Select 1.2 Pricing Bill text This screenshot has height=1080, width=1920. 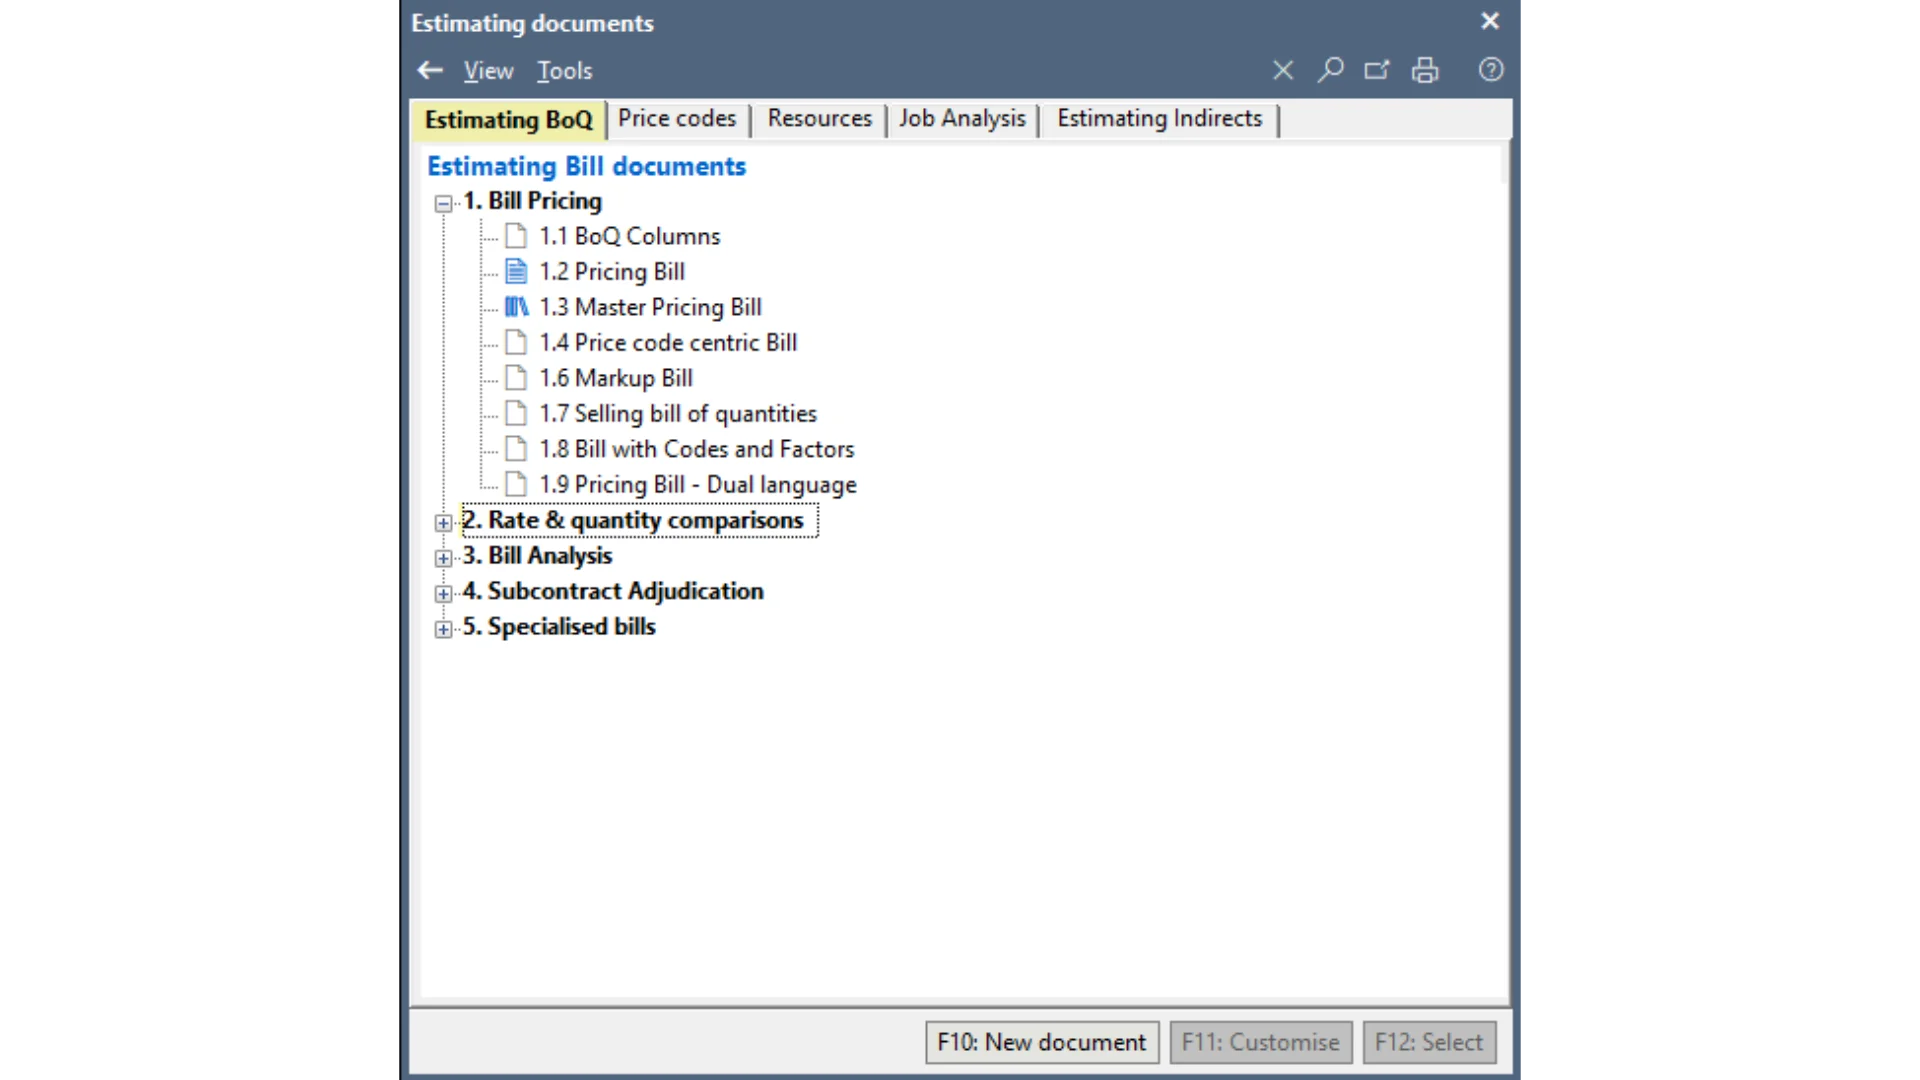(612, 271)
